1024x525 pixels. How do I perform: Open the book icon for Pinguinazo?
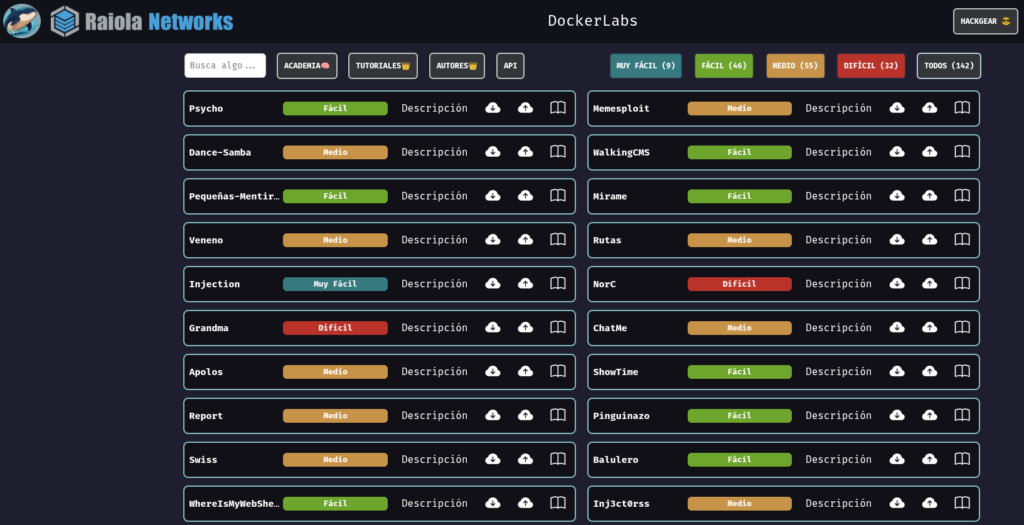[962, 415]
